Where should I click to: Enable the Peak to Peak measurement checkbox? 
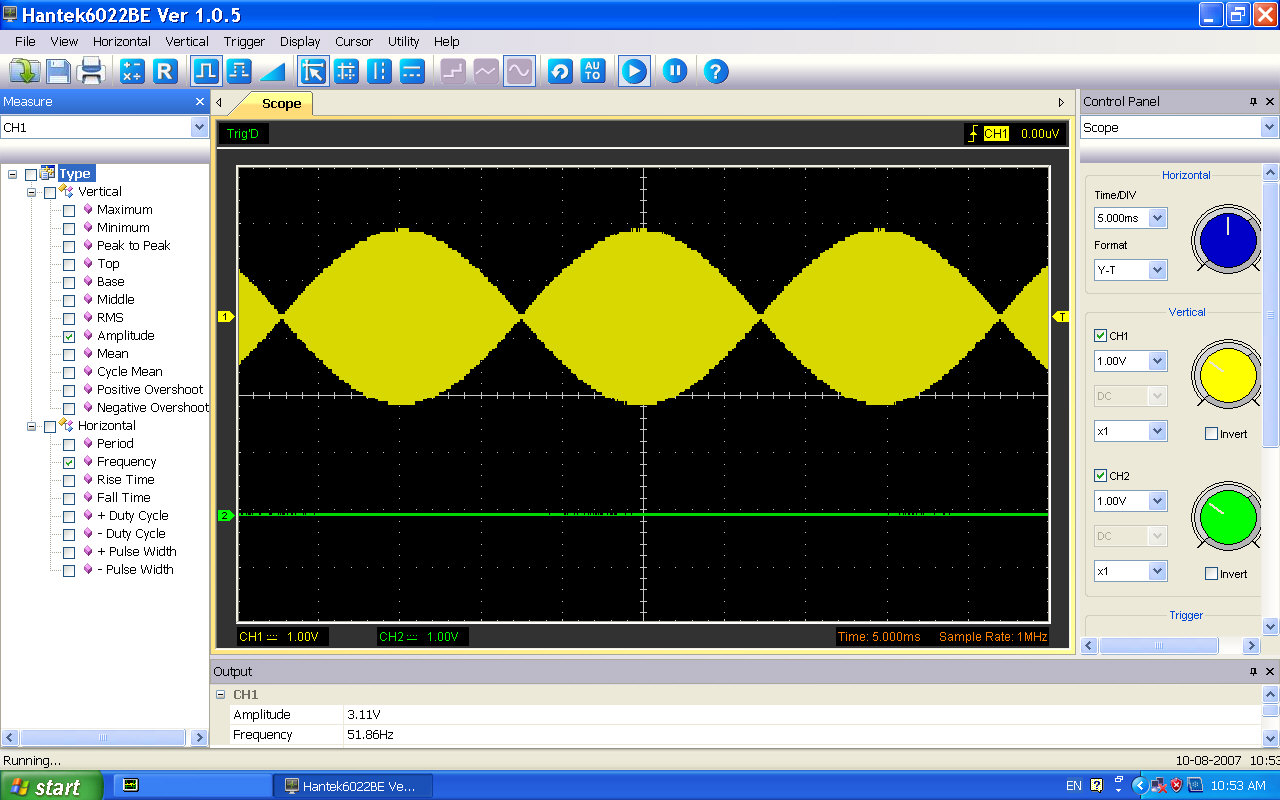pyautogui.click(x=69, y=246)
